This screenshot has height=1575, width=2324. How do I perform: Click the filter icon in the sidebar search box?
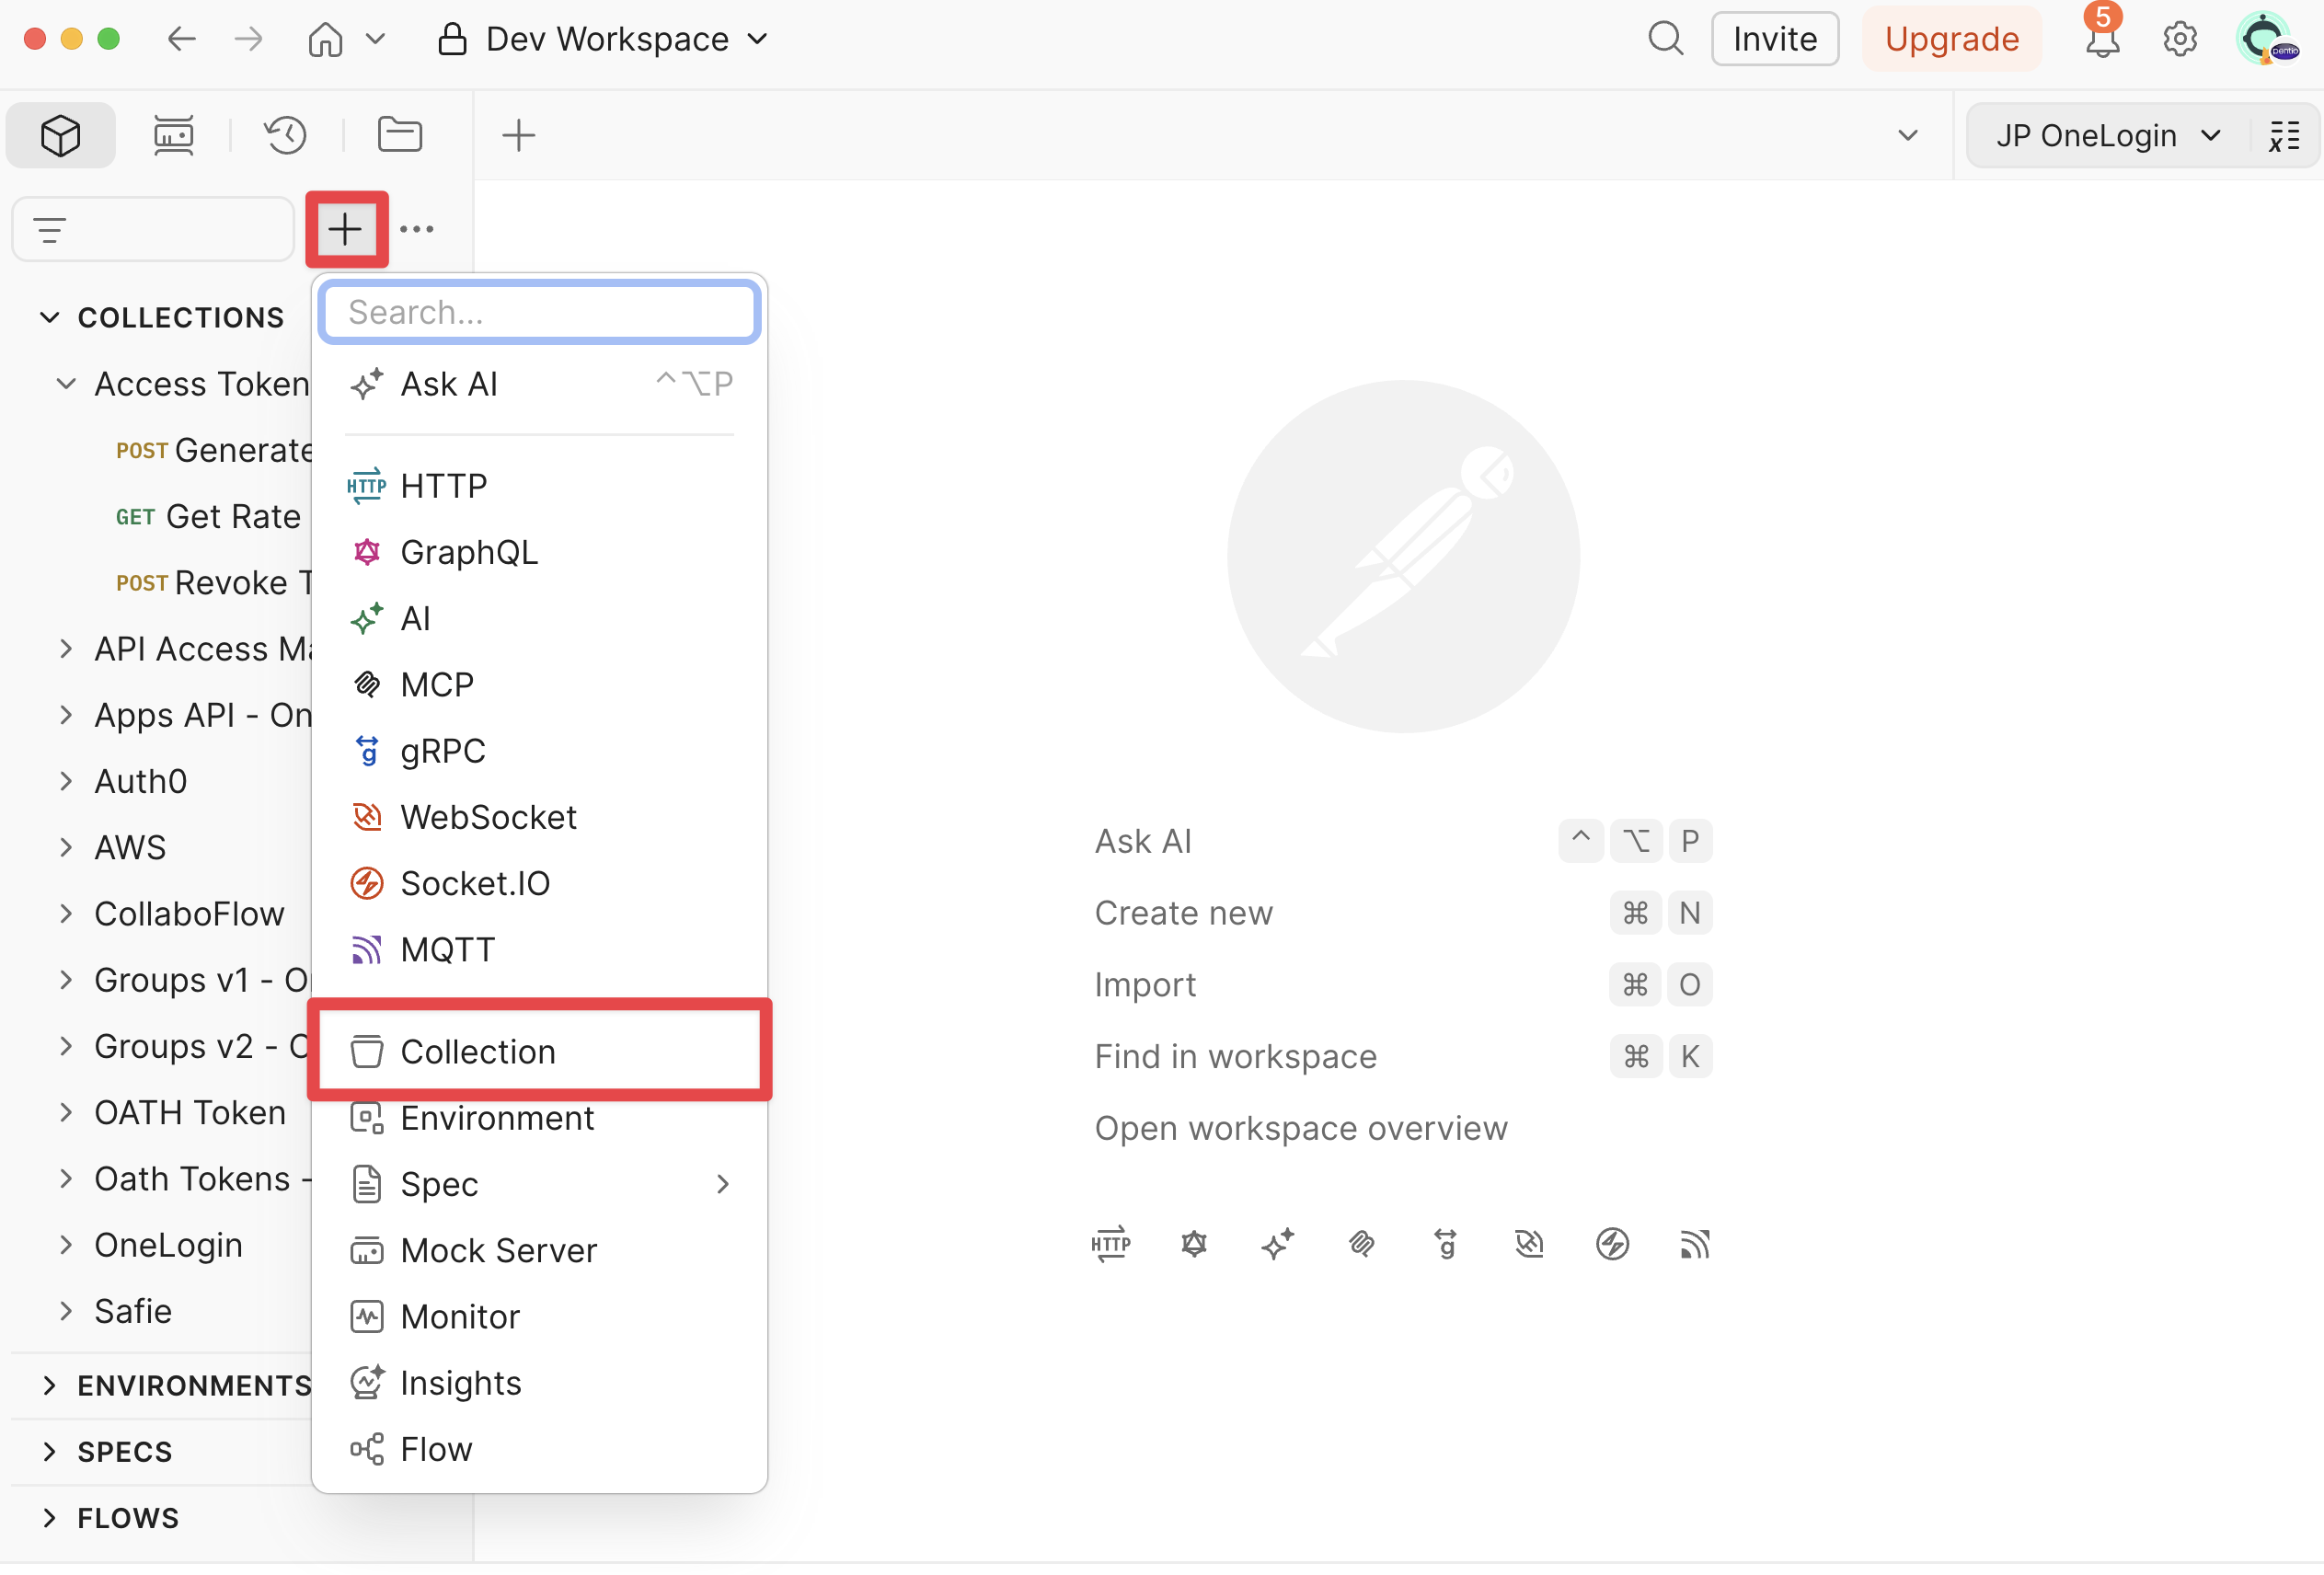(x=50, y=231)
